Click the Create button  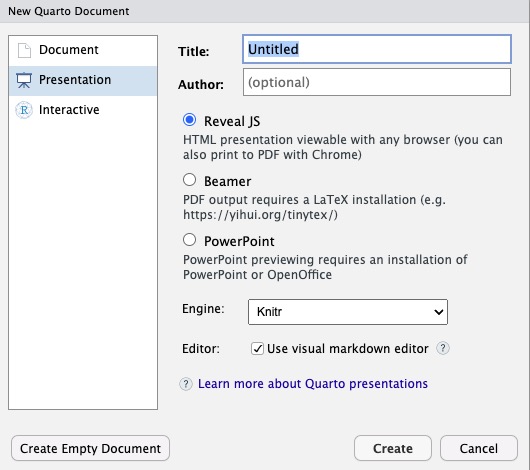(393, 448)
